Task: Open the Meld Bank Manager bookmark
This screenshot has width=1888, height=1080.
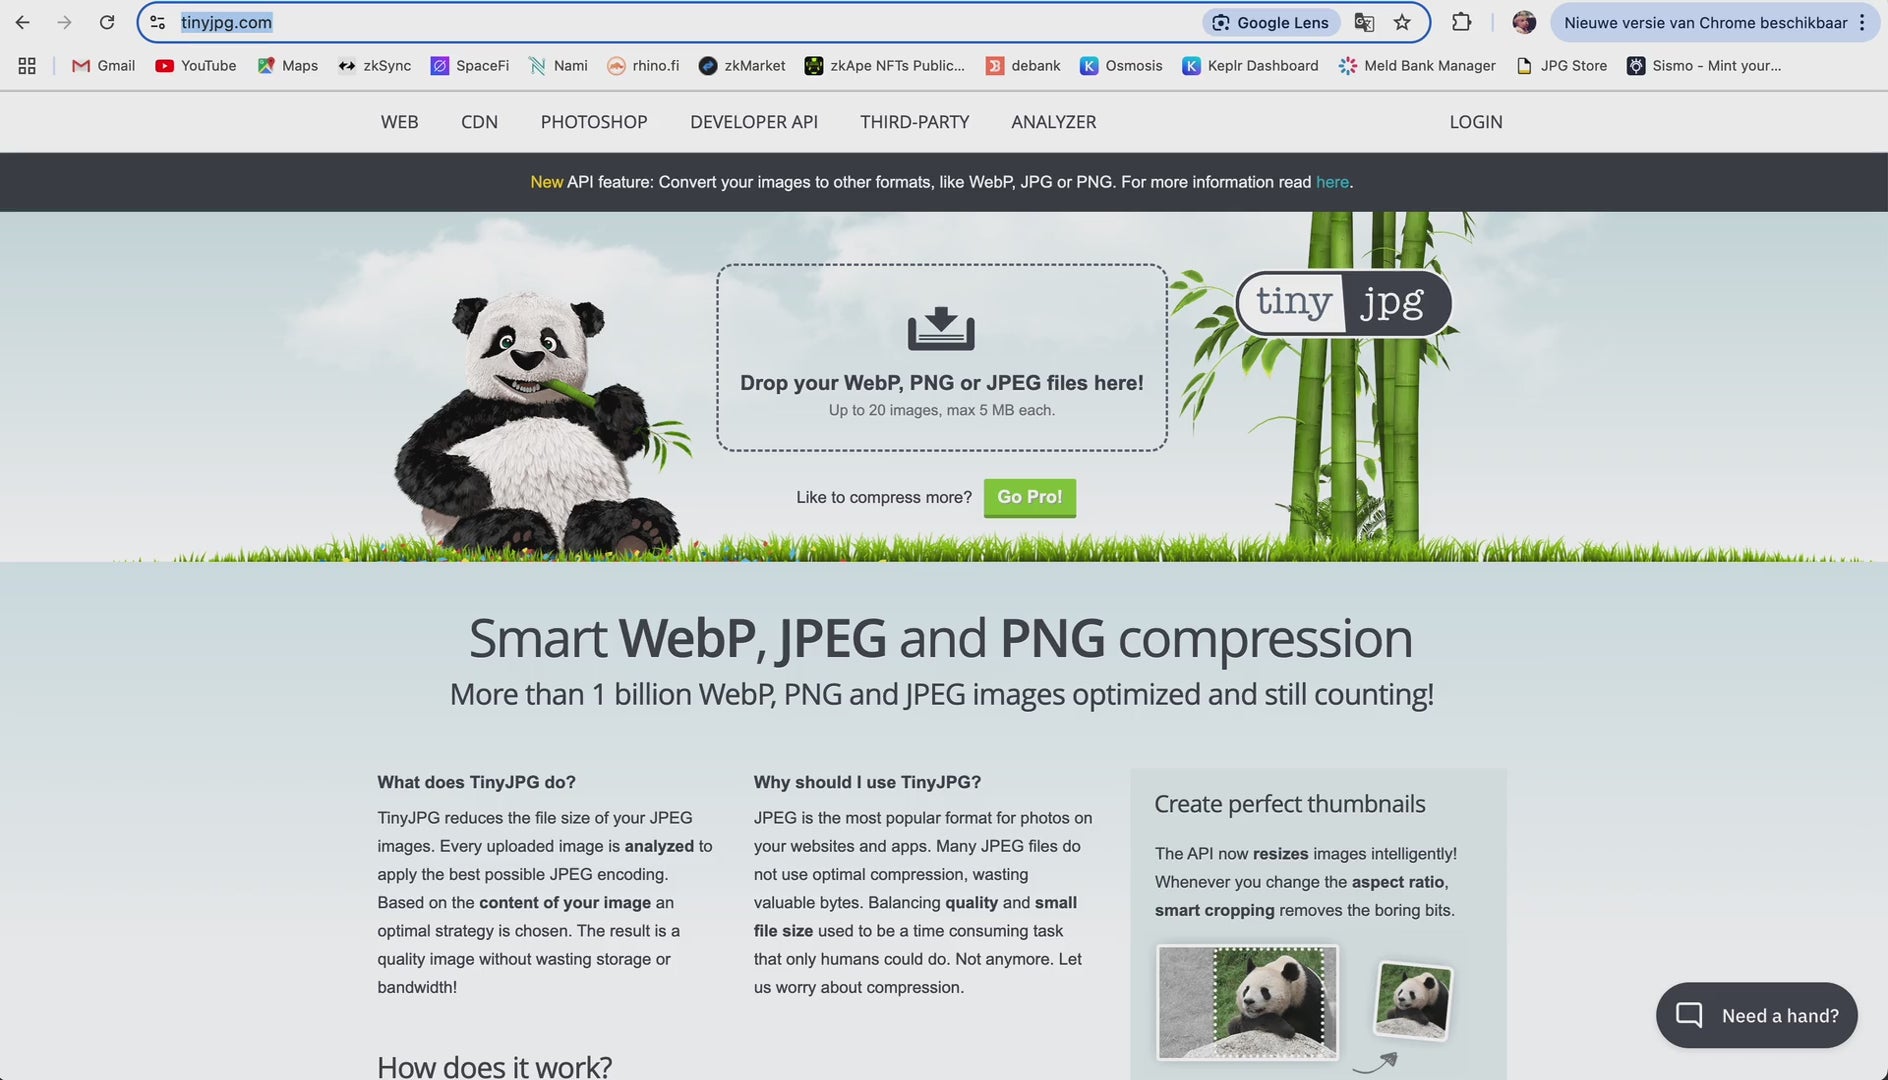Action: pos(1417,66)
